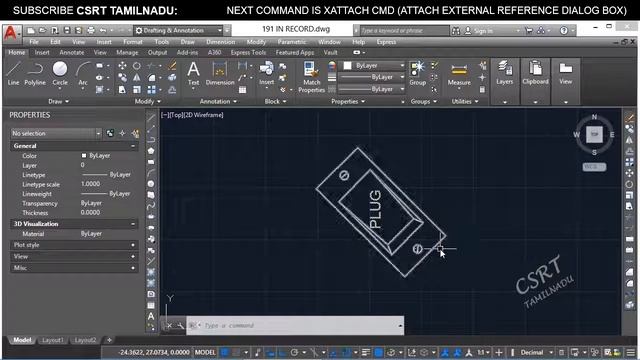Switch to the Layout1 tab

tap(53, 340)
